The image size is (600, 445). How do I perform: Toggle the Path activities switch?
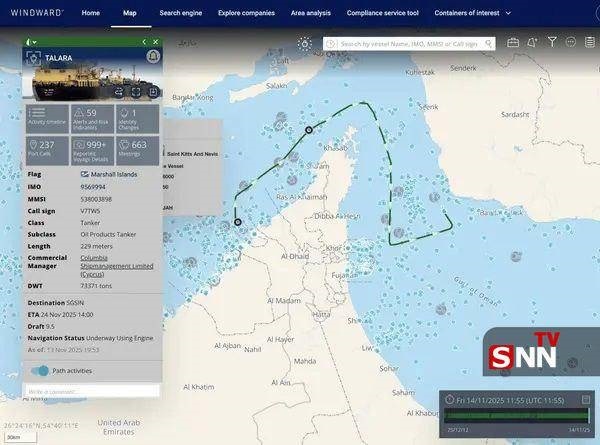[39, 370]
